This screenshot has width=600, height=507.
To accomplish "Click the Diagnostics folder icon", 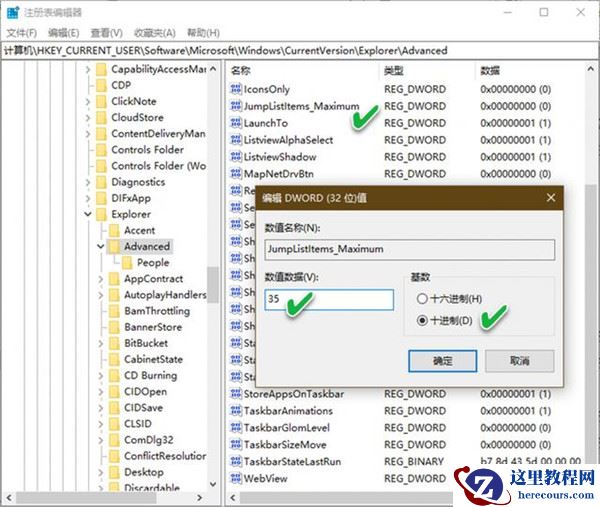I will (101, 182).
